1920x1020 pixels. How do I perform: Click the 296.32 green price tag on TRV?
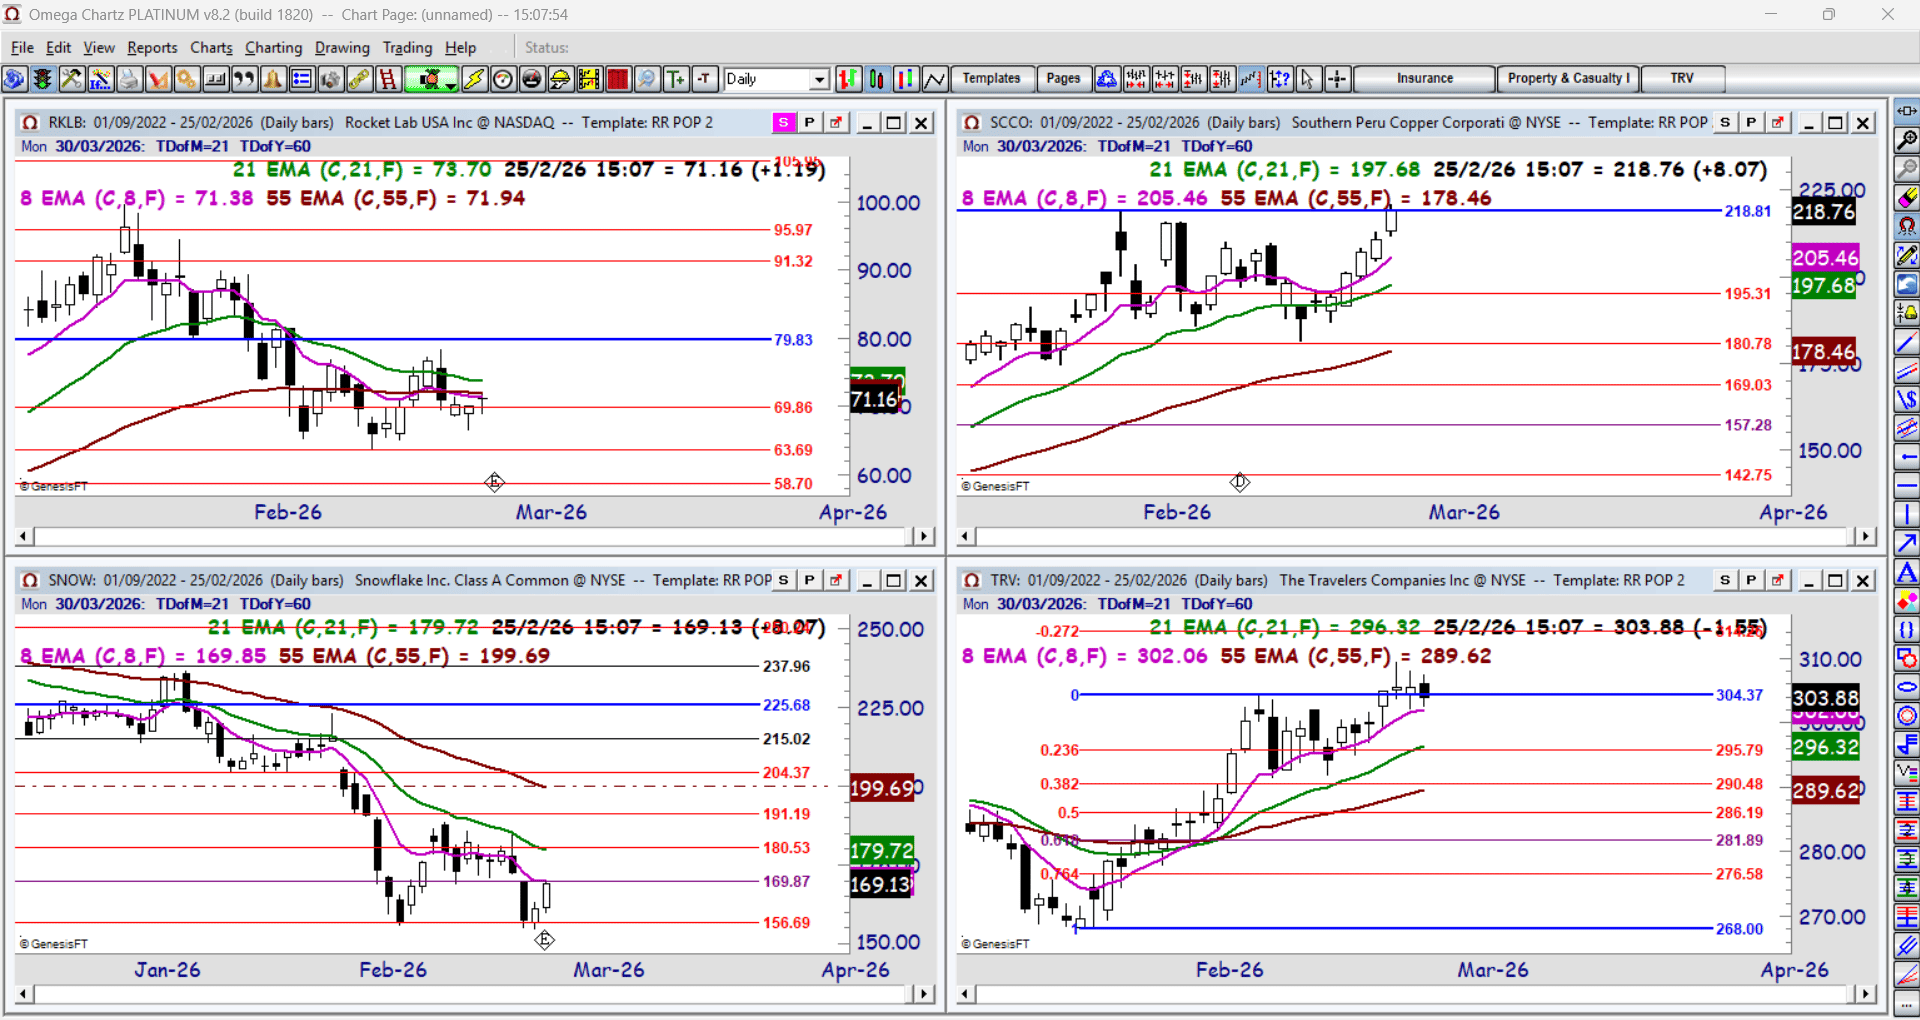[1825, 747]
